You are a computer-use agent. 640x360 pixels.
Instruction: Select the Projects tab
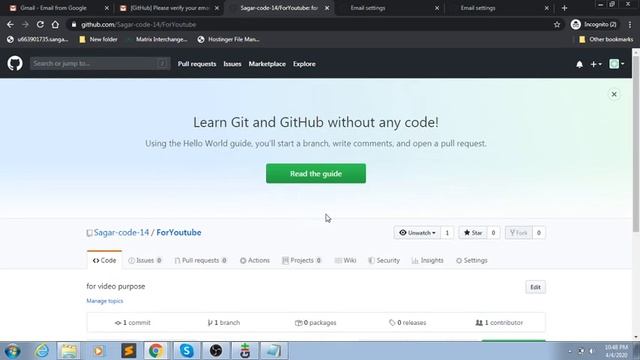pos(302,260)
